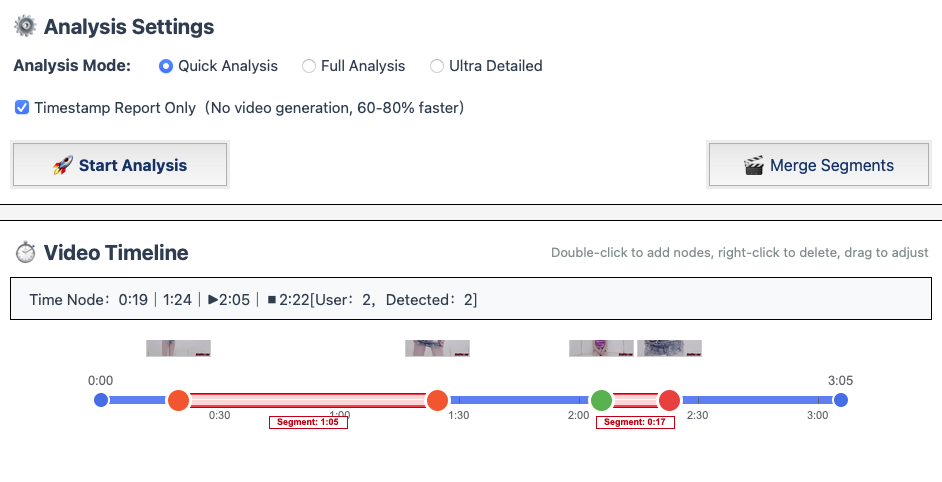This screenshot has height=482, width=942.
Task: Uncheck the Timestamp Report Only checkbox
Action: tap(22, 107)
